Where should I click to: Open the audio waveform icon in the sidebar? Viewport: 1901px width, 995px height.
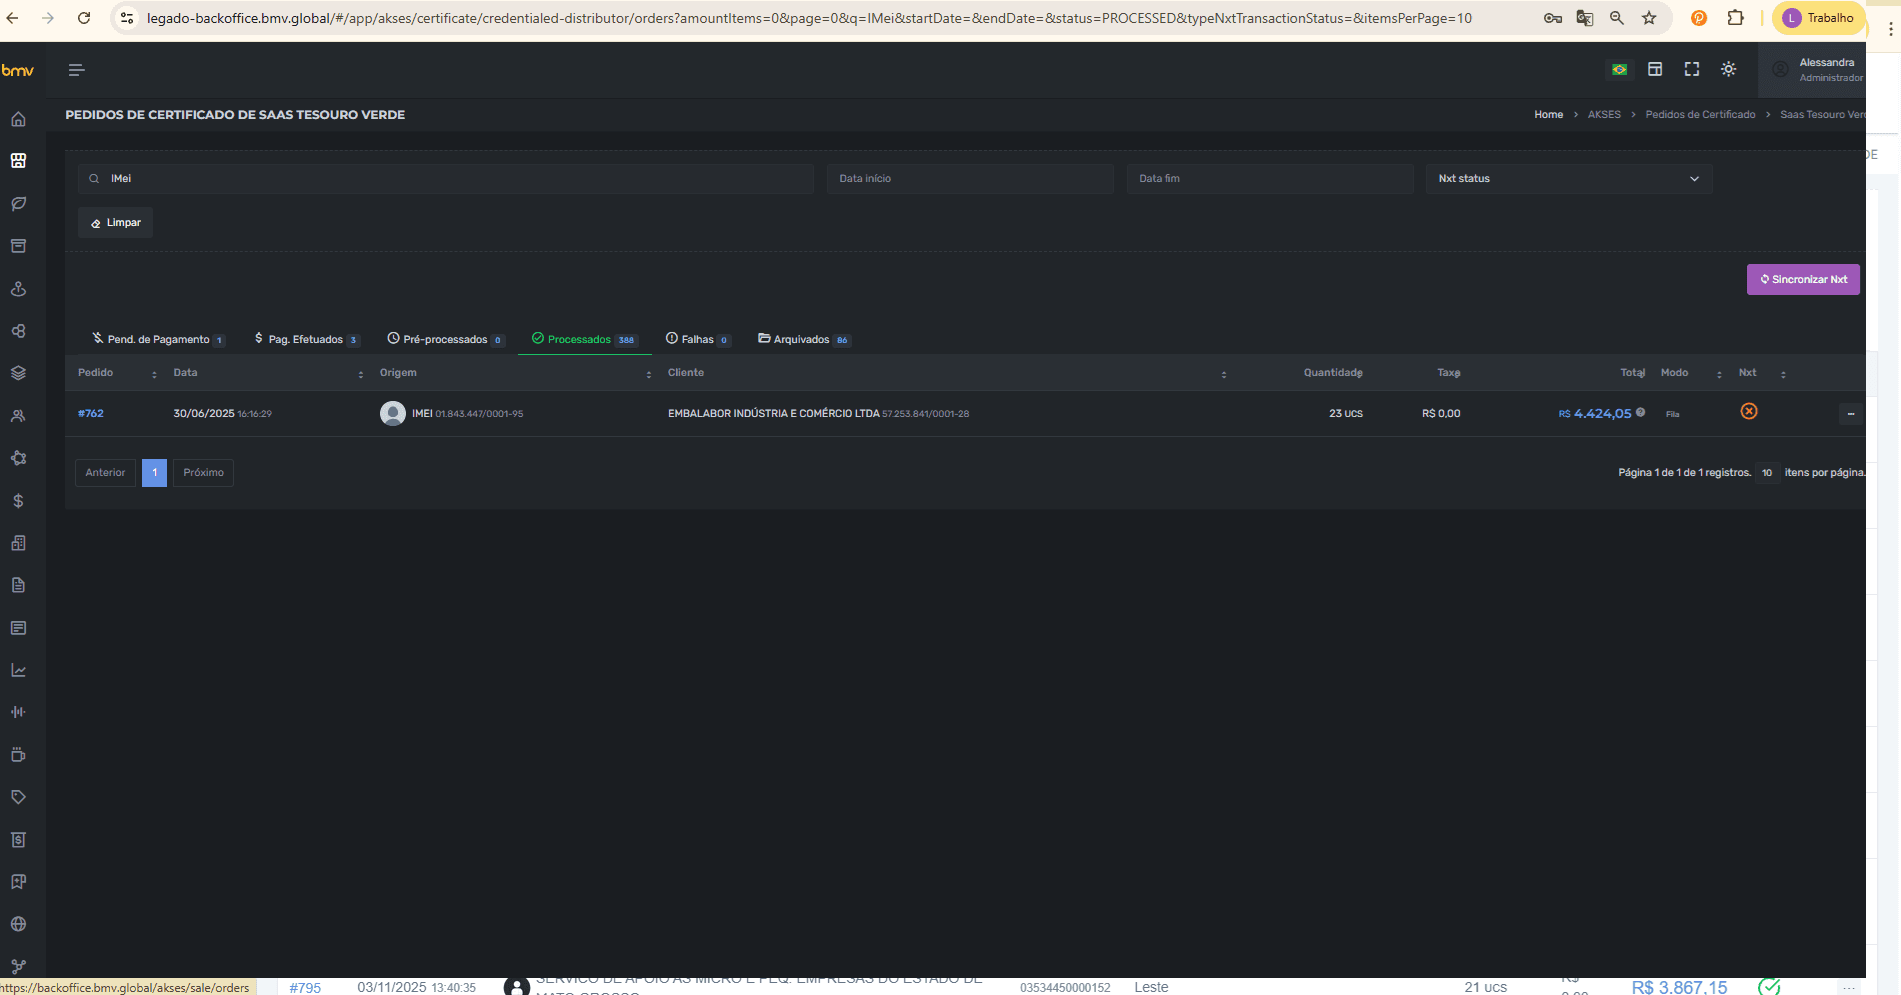[18, 712]
